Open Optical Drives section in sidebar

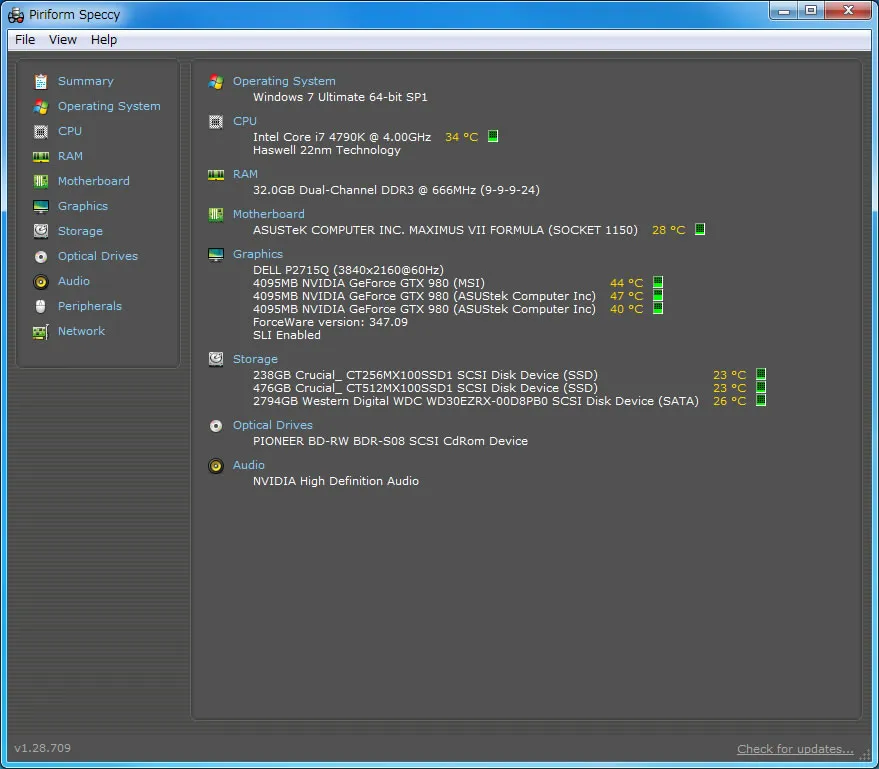(x=98, y=256)
